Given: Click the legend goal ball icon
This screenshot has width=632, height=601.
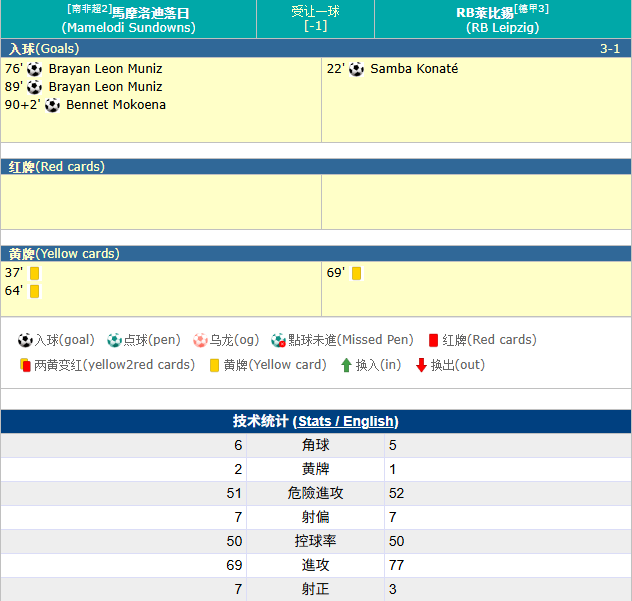Looking at the screenshot, I should (25, 340).
